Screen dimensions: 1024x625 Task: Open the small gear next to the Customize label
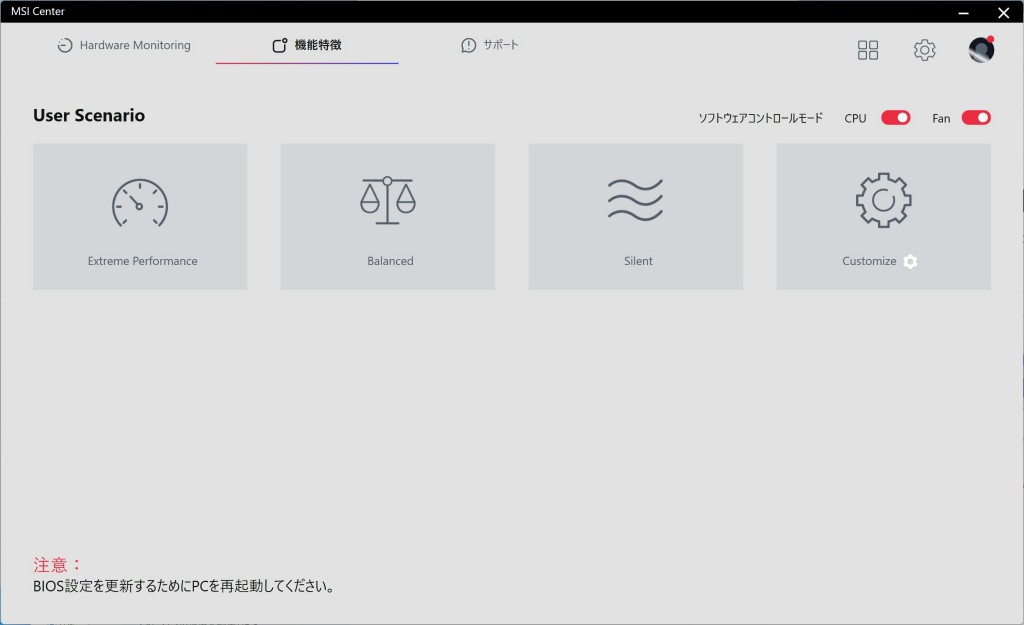(x=910, y=261)
